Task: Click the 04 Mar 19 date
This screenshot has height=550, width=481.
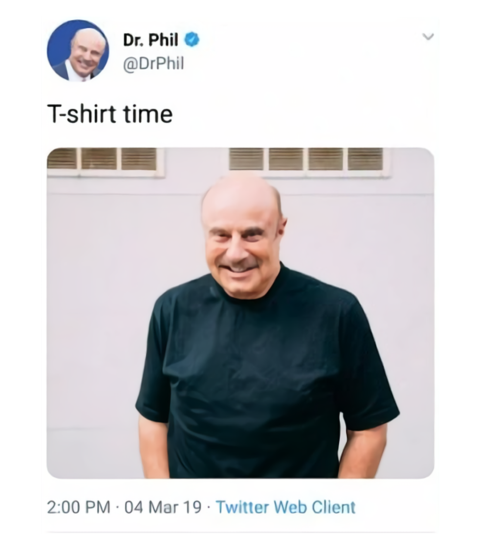Action: click(x=163, y=507)
